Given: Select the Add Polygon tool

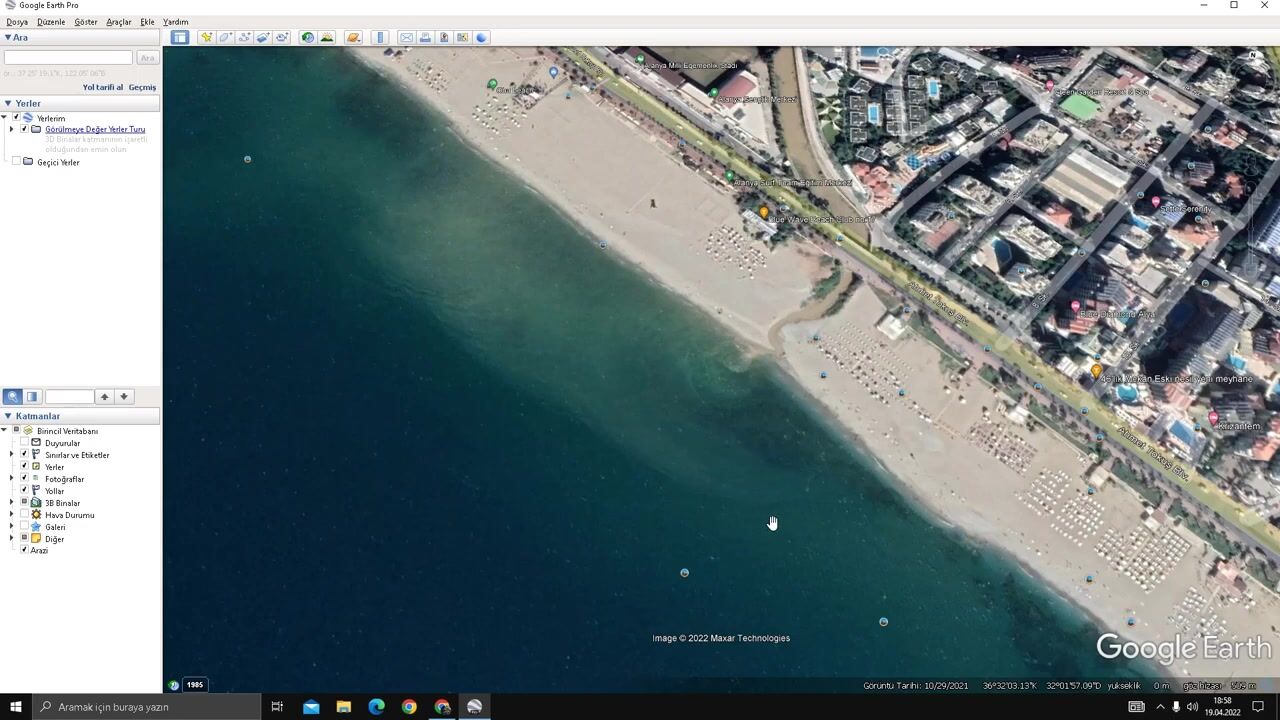Looking at the screenshot, I should 225,37.
